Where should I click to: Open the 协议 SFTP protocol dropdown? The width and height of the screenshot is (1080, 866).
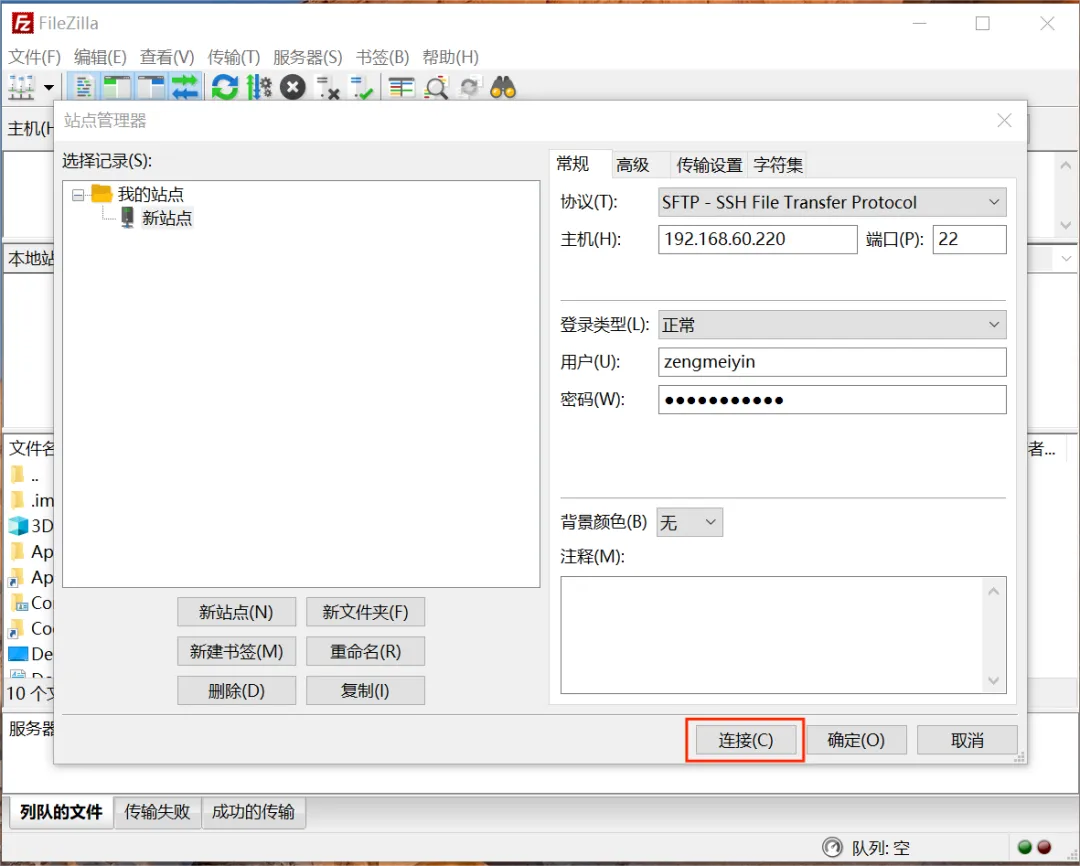pyautogui.click(x=832, y=203)
